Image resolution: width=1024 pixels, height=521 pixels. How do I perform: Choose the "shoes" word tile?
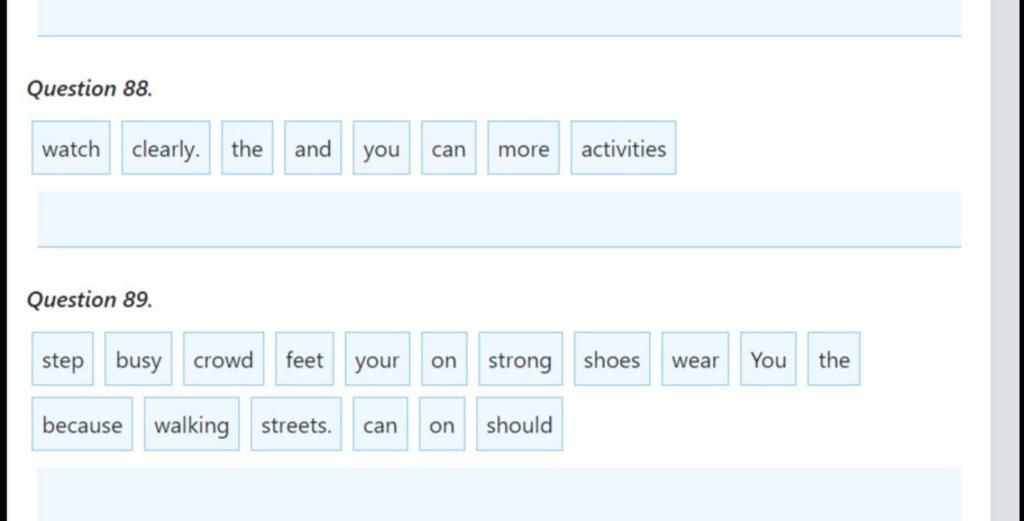[611, 360]
